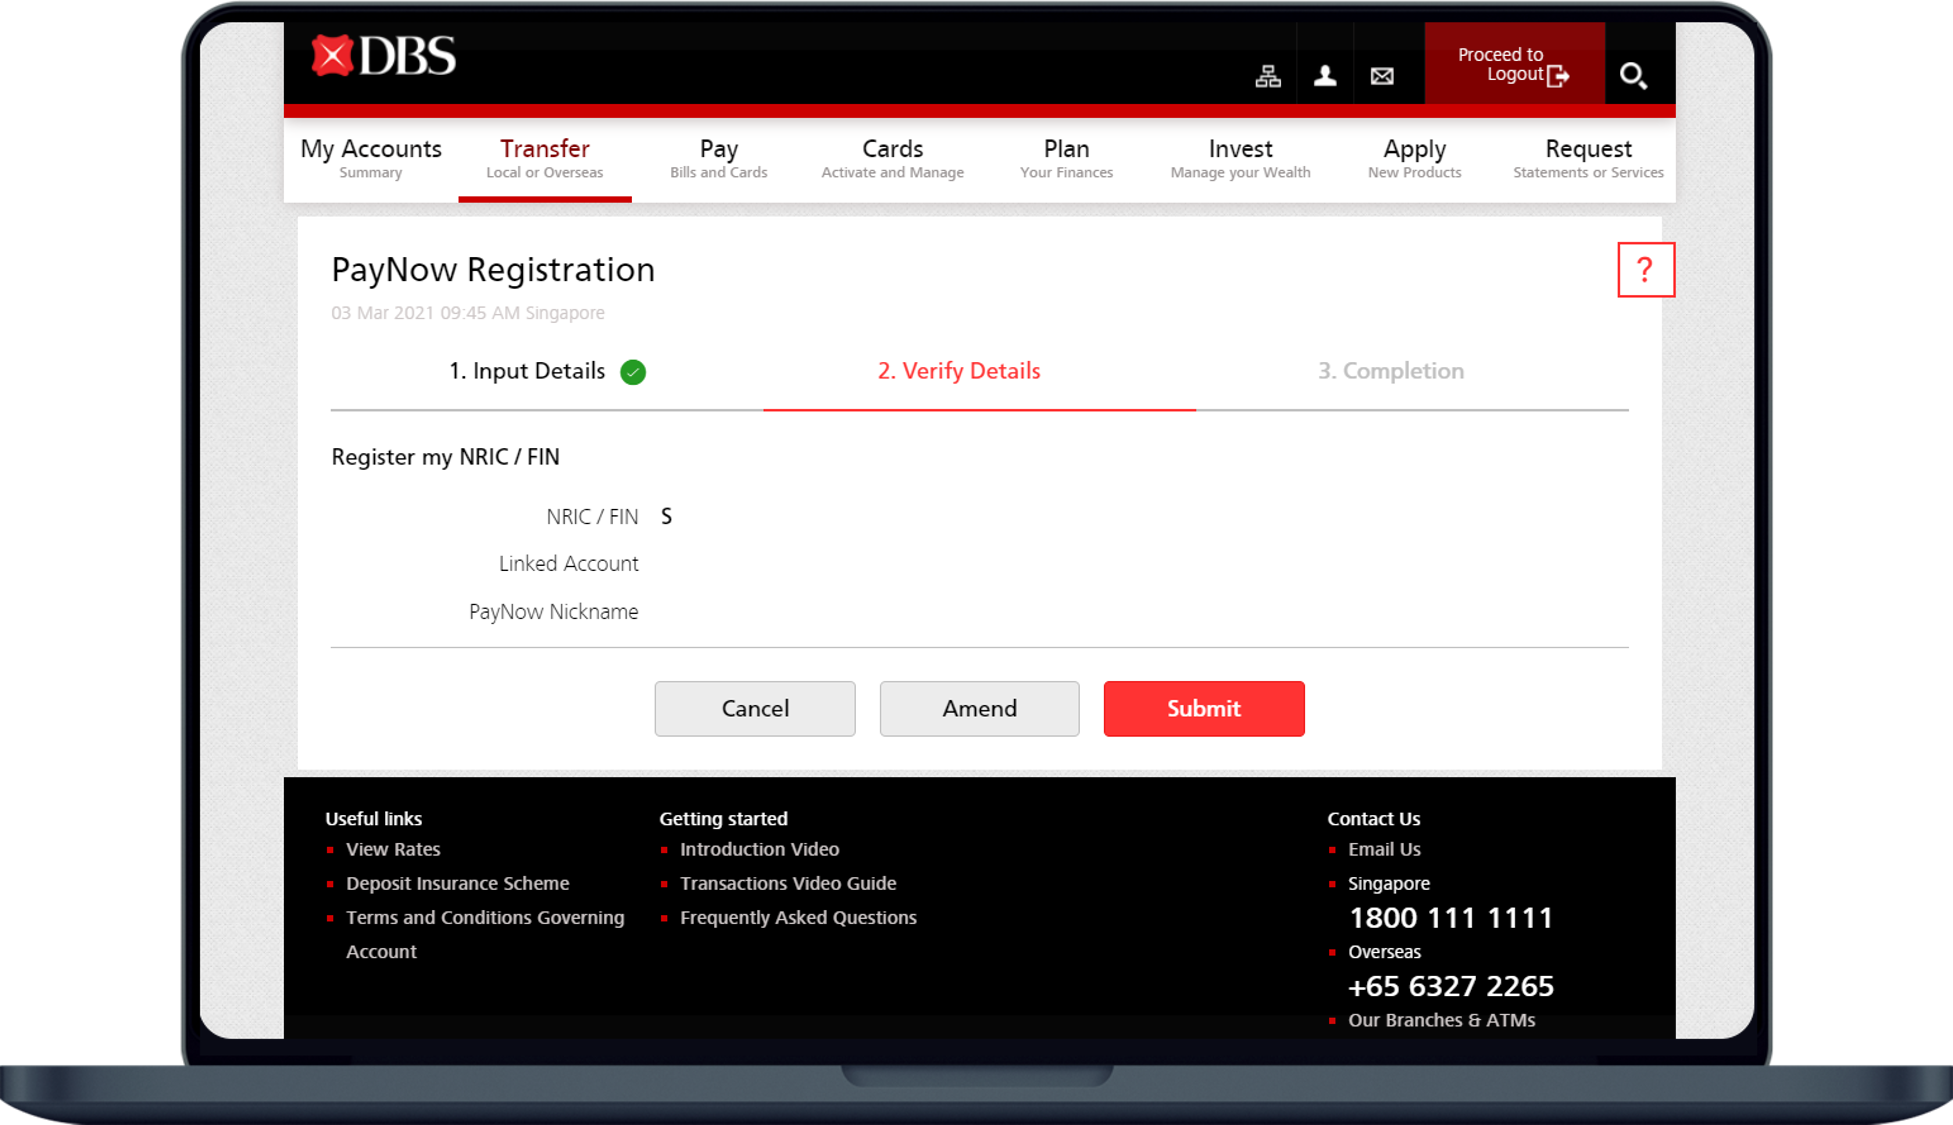1953x1125 pixels.
Task: Open Cards Activate and Manage menu
Action: click(893, 158)
